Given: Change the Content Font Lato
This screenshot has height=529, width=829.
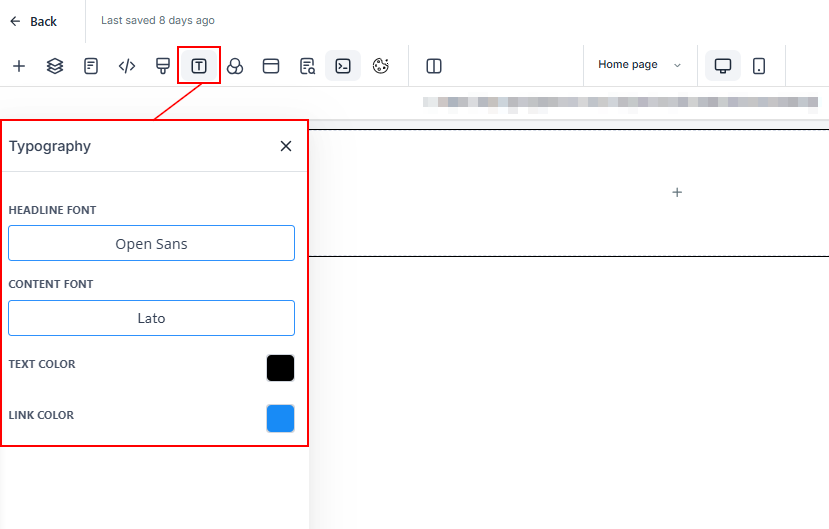Looking at the screenshot, I should pos(151,318).
